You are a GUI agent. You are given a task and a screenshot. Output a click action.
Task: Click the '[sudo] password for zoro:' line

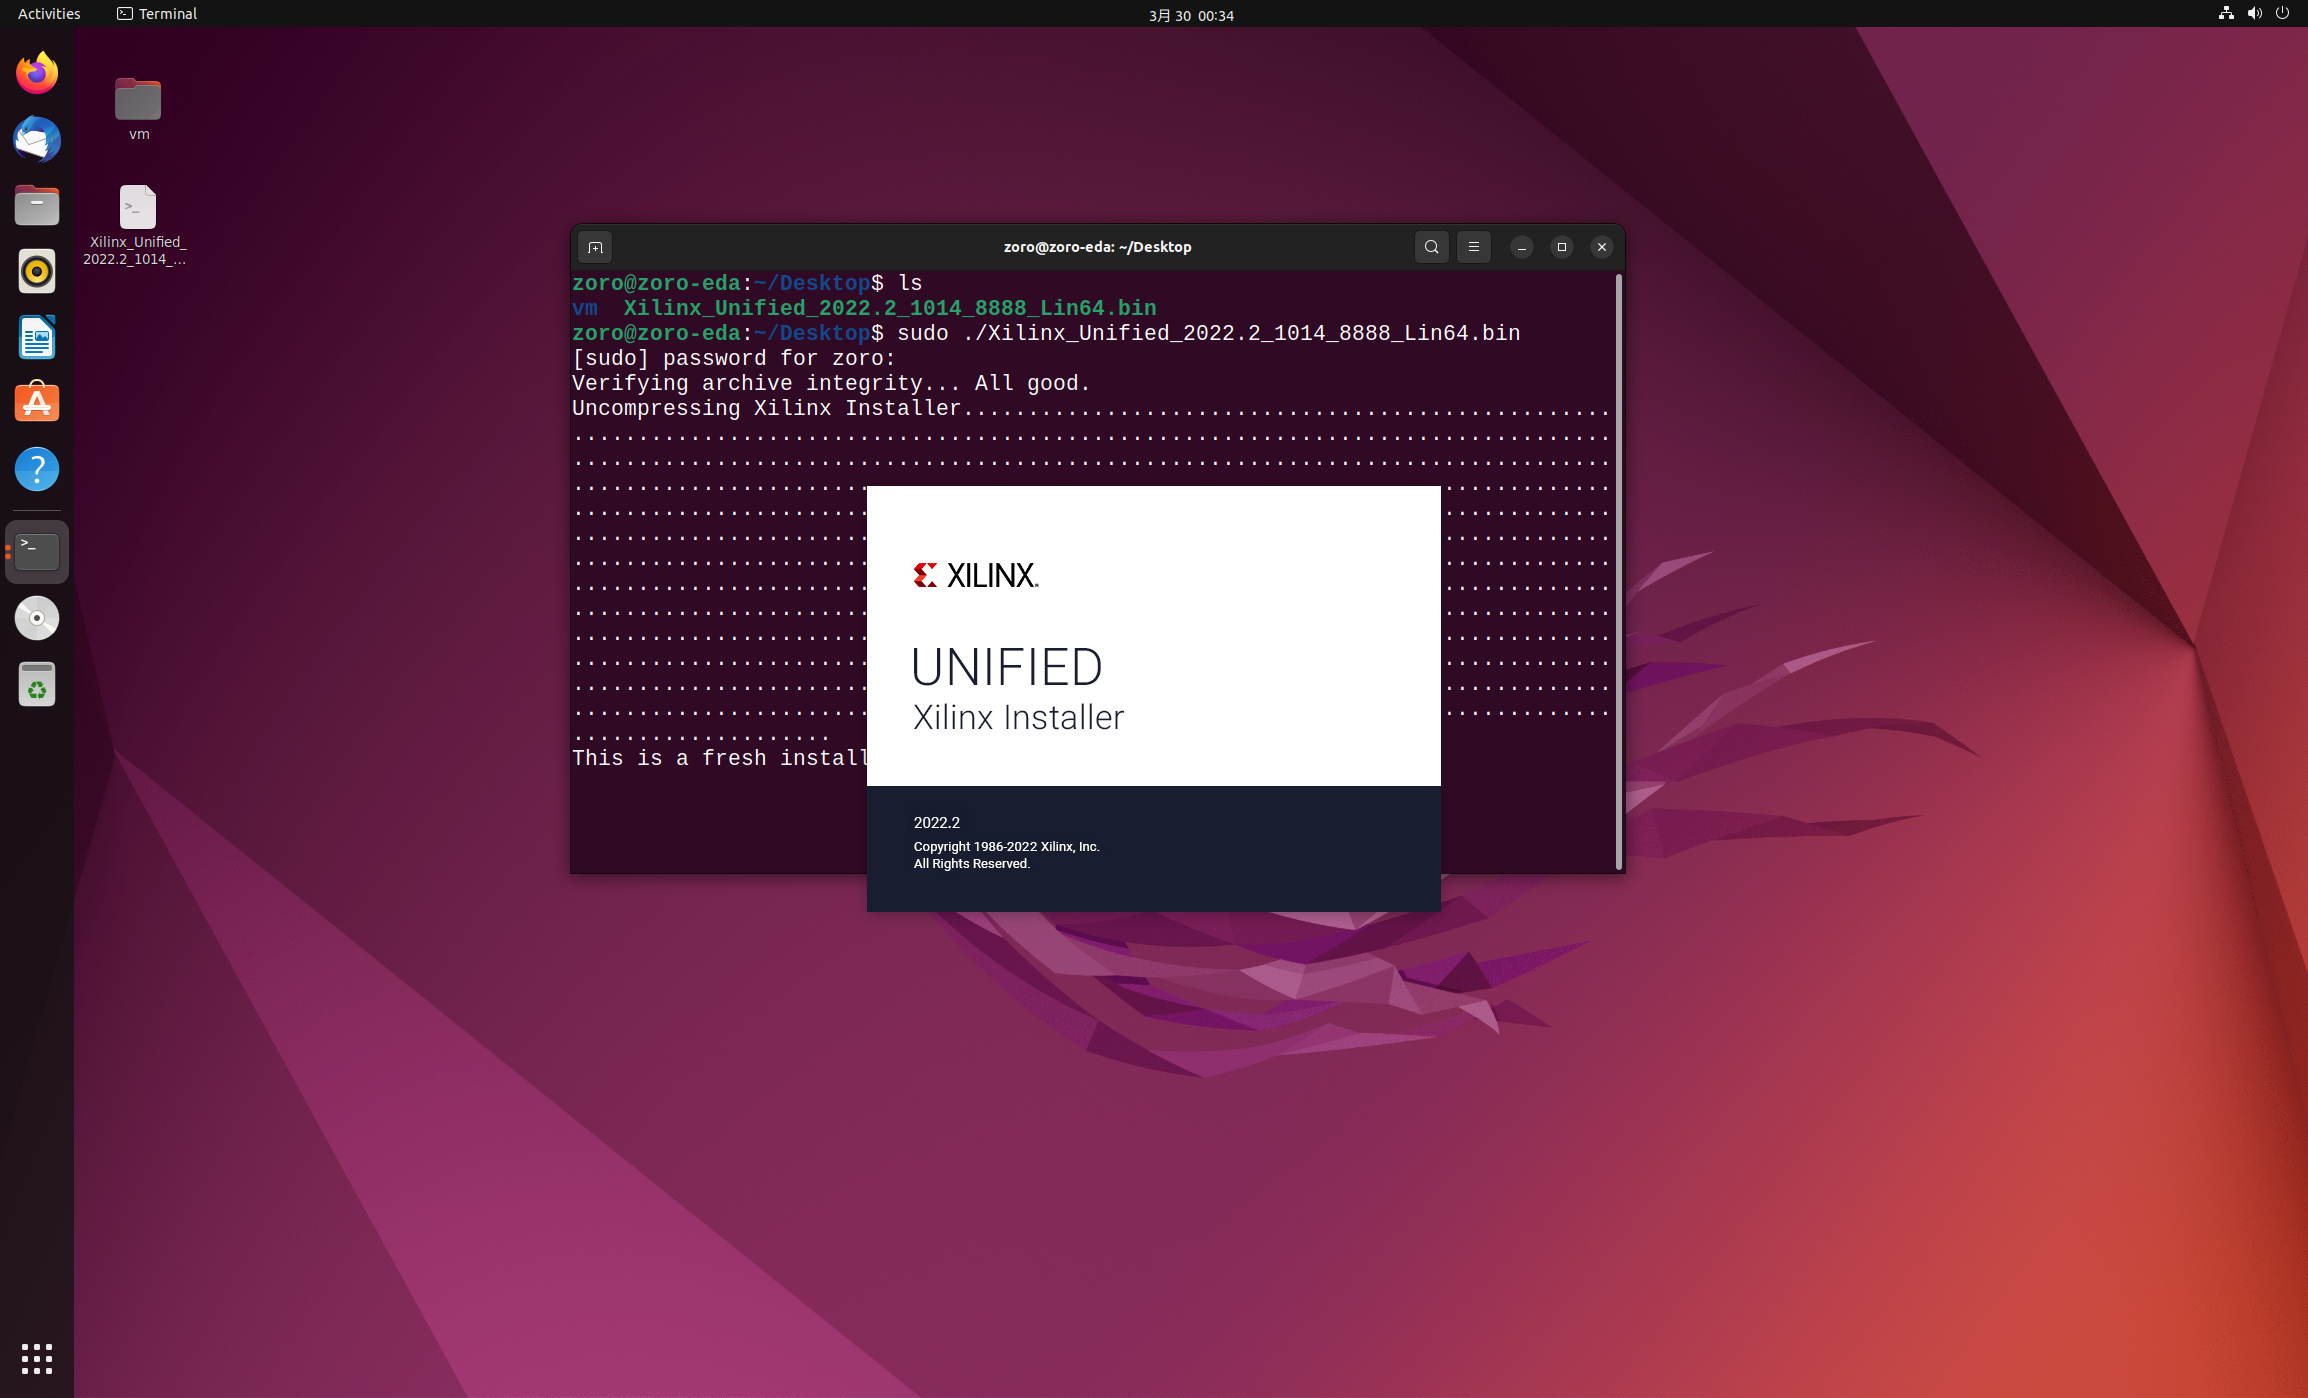pos(734,359)
